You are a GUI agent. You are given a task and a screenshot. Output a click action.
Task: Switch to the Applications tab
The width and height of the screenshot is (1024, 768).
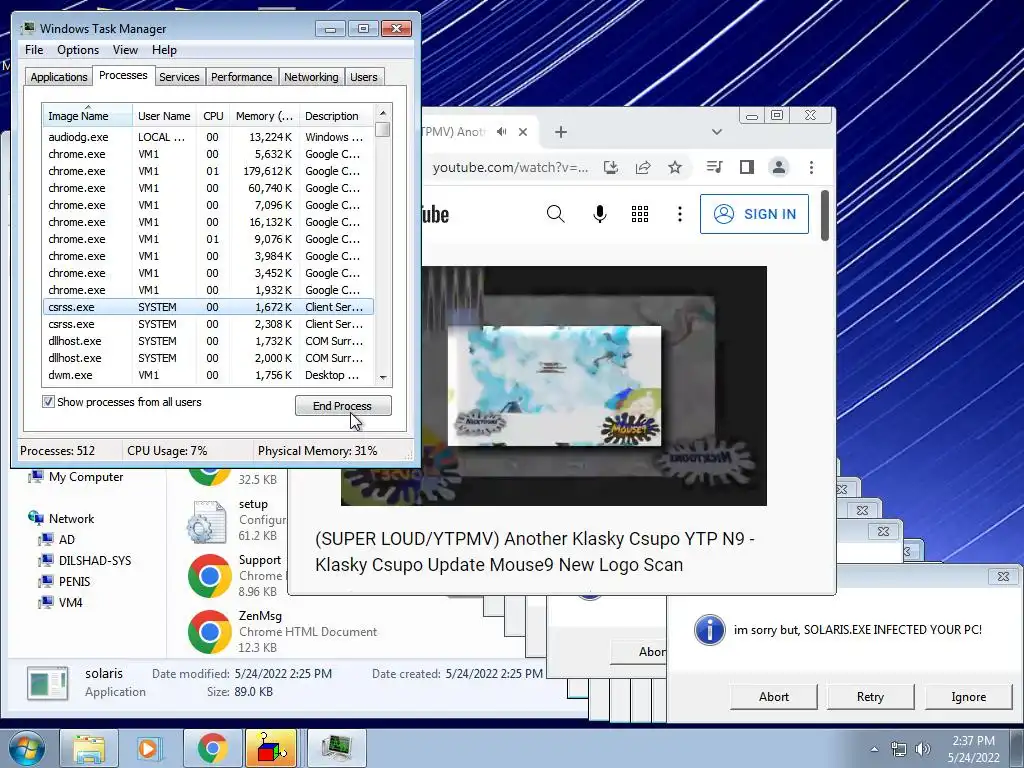click(x=59, y=77)
